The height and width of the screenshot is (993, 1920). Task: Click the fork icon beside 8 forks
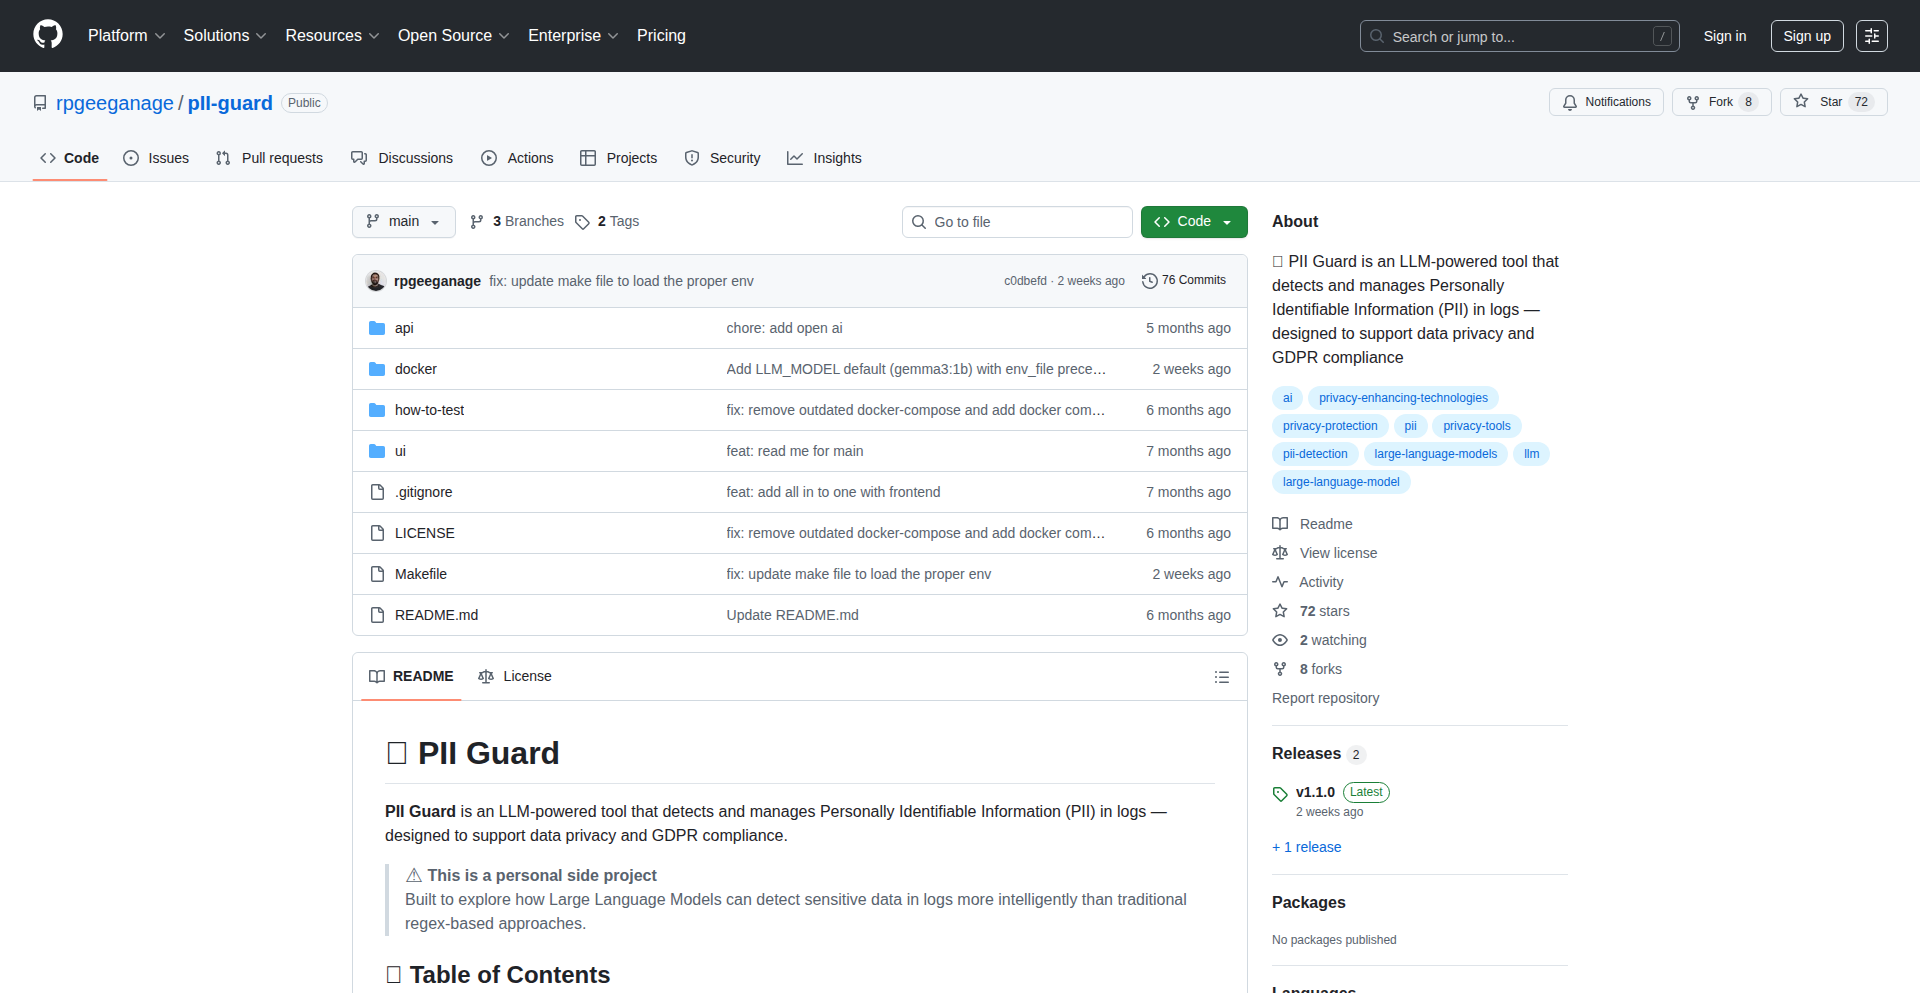(1280, 669)
